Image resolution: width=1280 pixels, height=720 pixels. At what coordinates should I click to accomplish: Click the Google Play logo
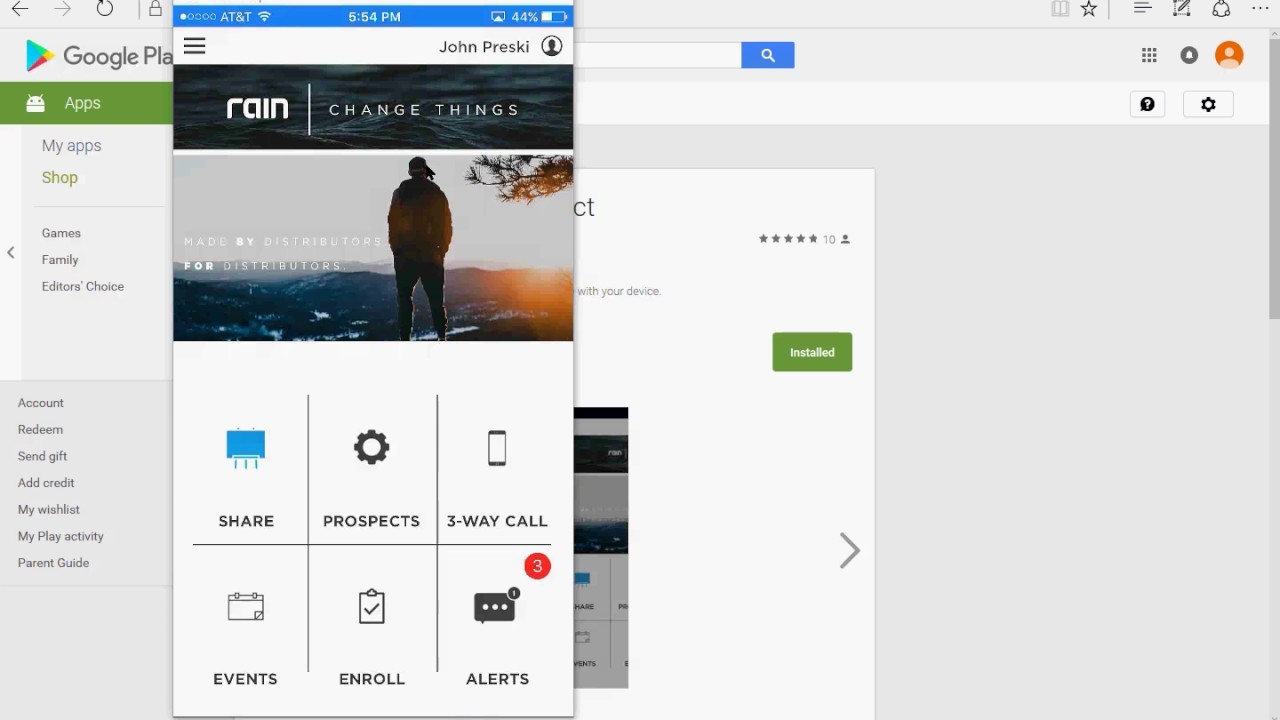click(98, 57)
